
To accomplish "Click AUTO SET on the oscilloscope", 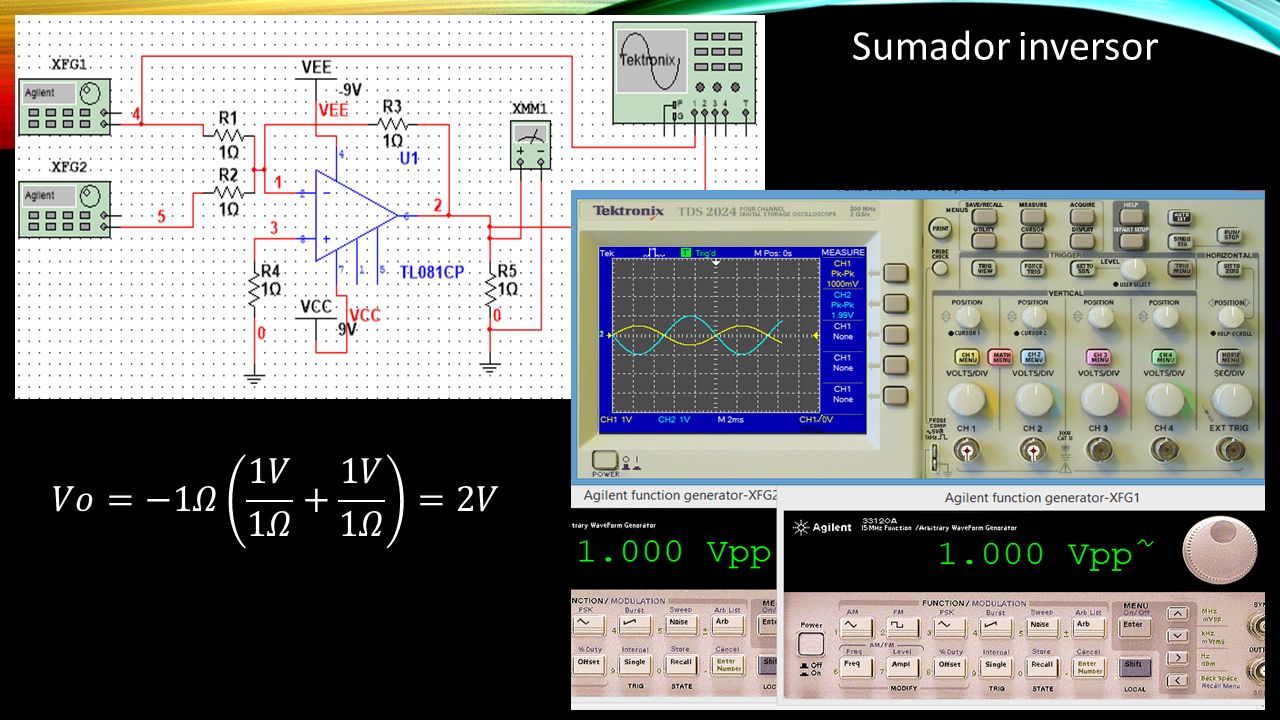I will [1180, 217].
